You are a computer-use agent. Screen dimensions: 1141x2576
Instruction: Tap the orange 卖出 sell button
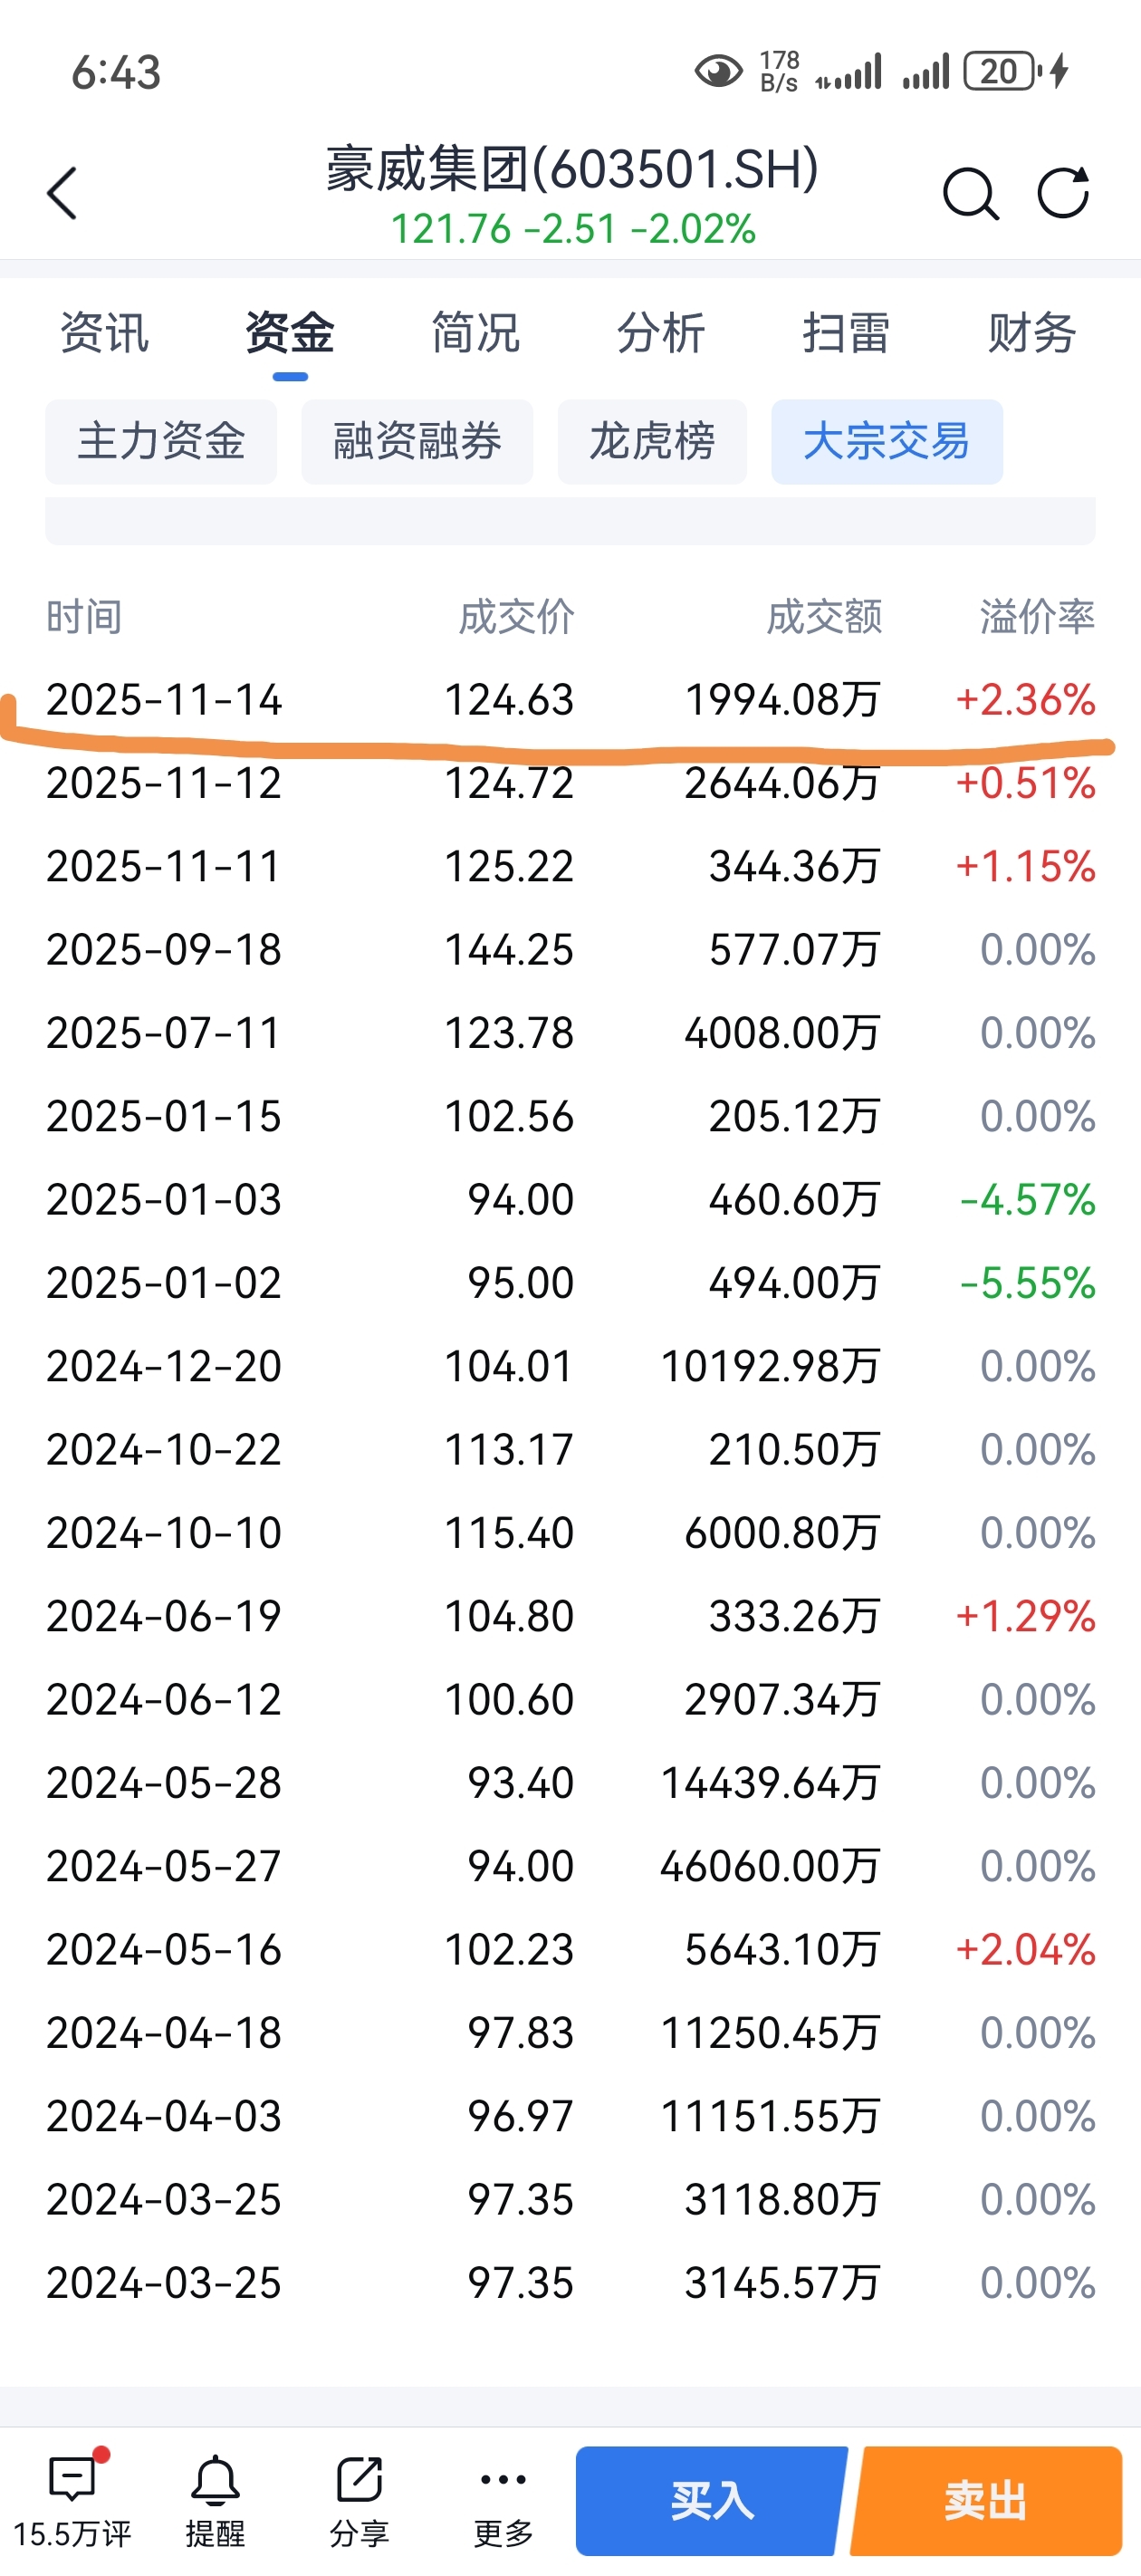986,2500
